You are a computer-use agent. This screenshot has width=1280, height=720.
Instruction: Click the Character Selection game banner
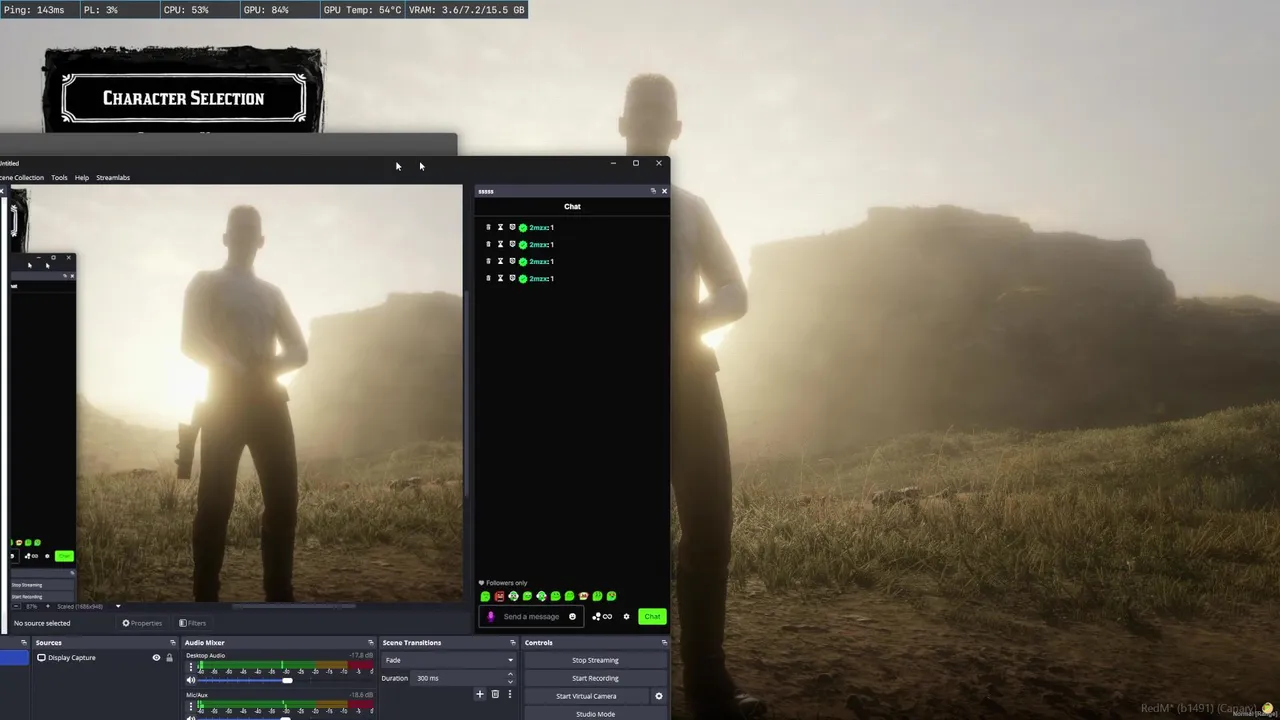(x=183, y=98)
